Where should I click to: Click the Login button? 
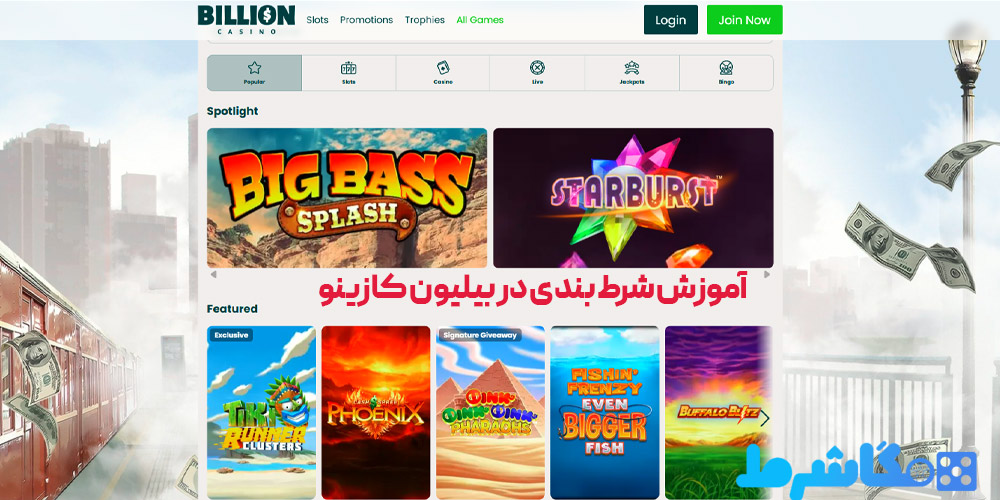click(x=670, y=20)
